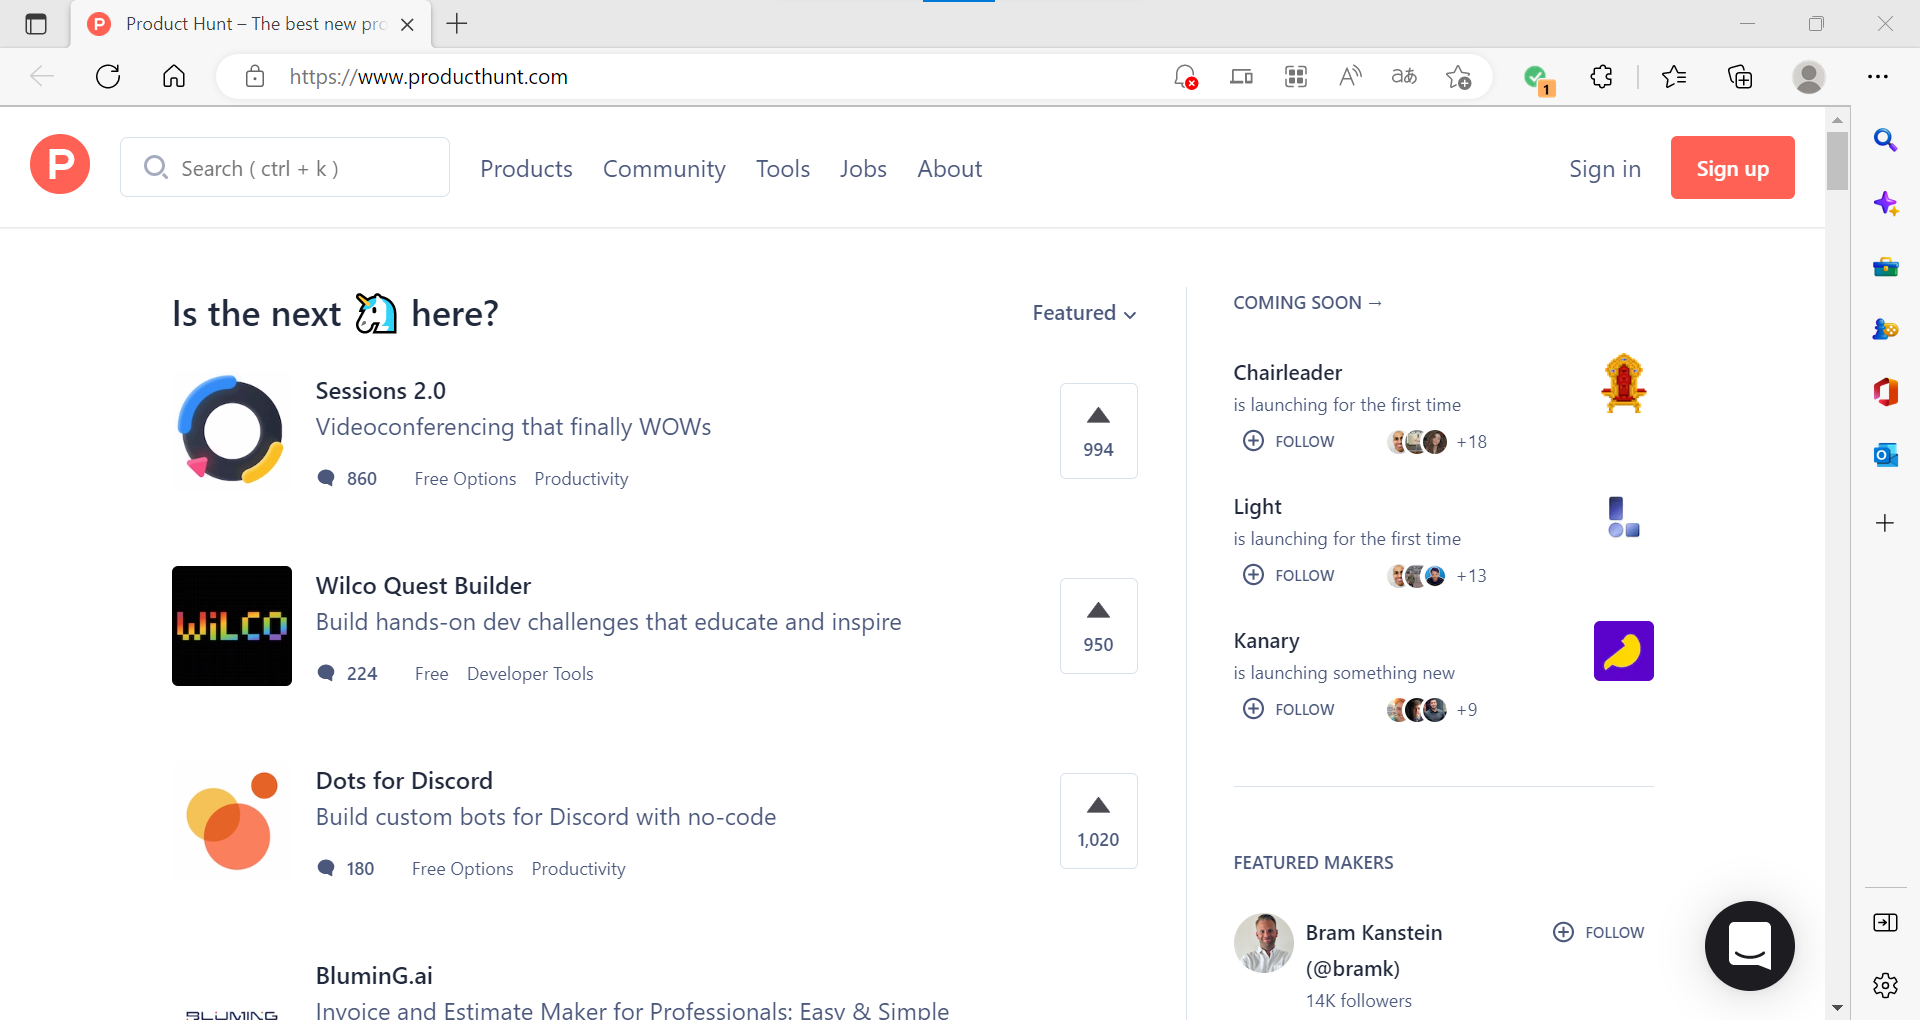Open the Favorites list icon
Image resolution: width=1920 pixels, height=1020 pixels.
point(1674,76)
